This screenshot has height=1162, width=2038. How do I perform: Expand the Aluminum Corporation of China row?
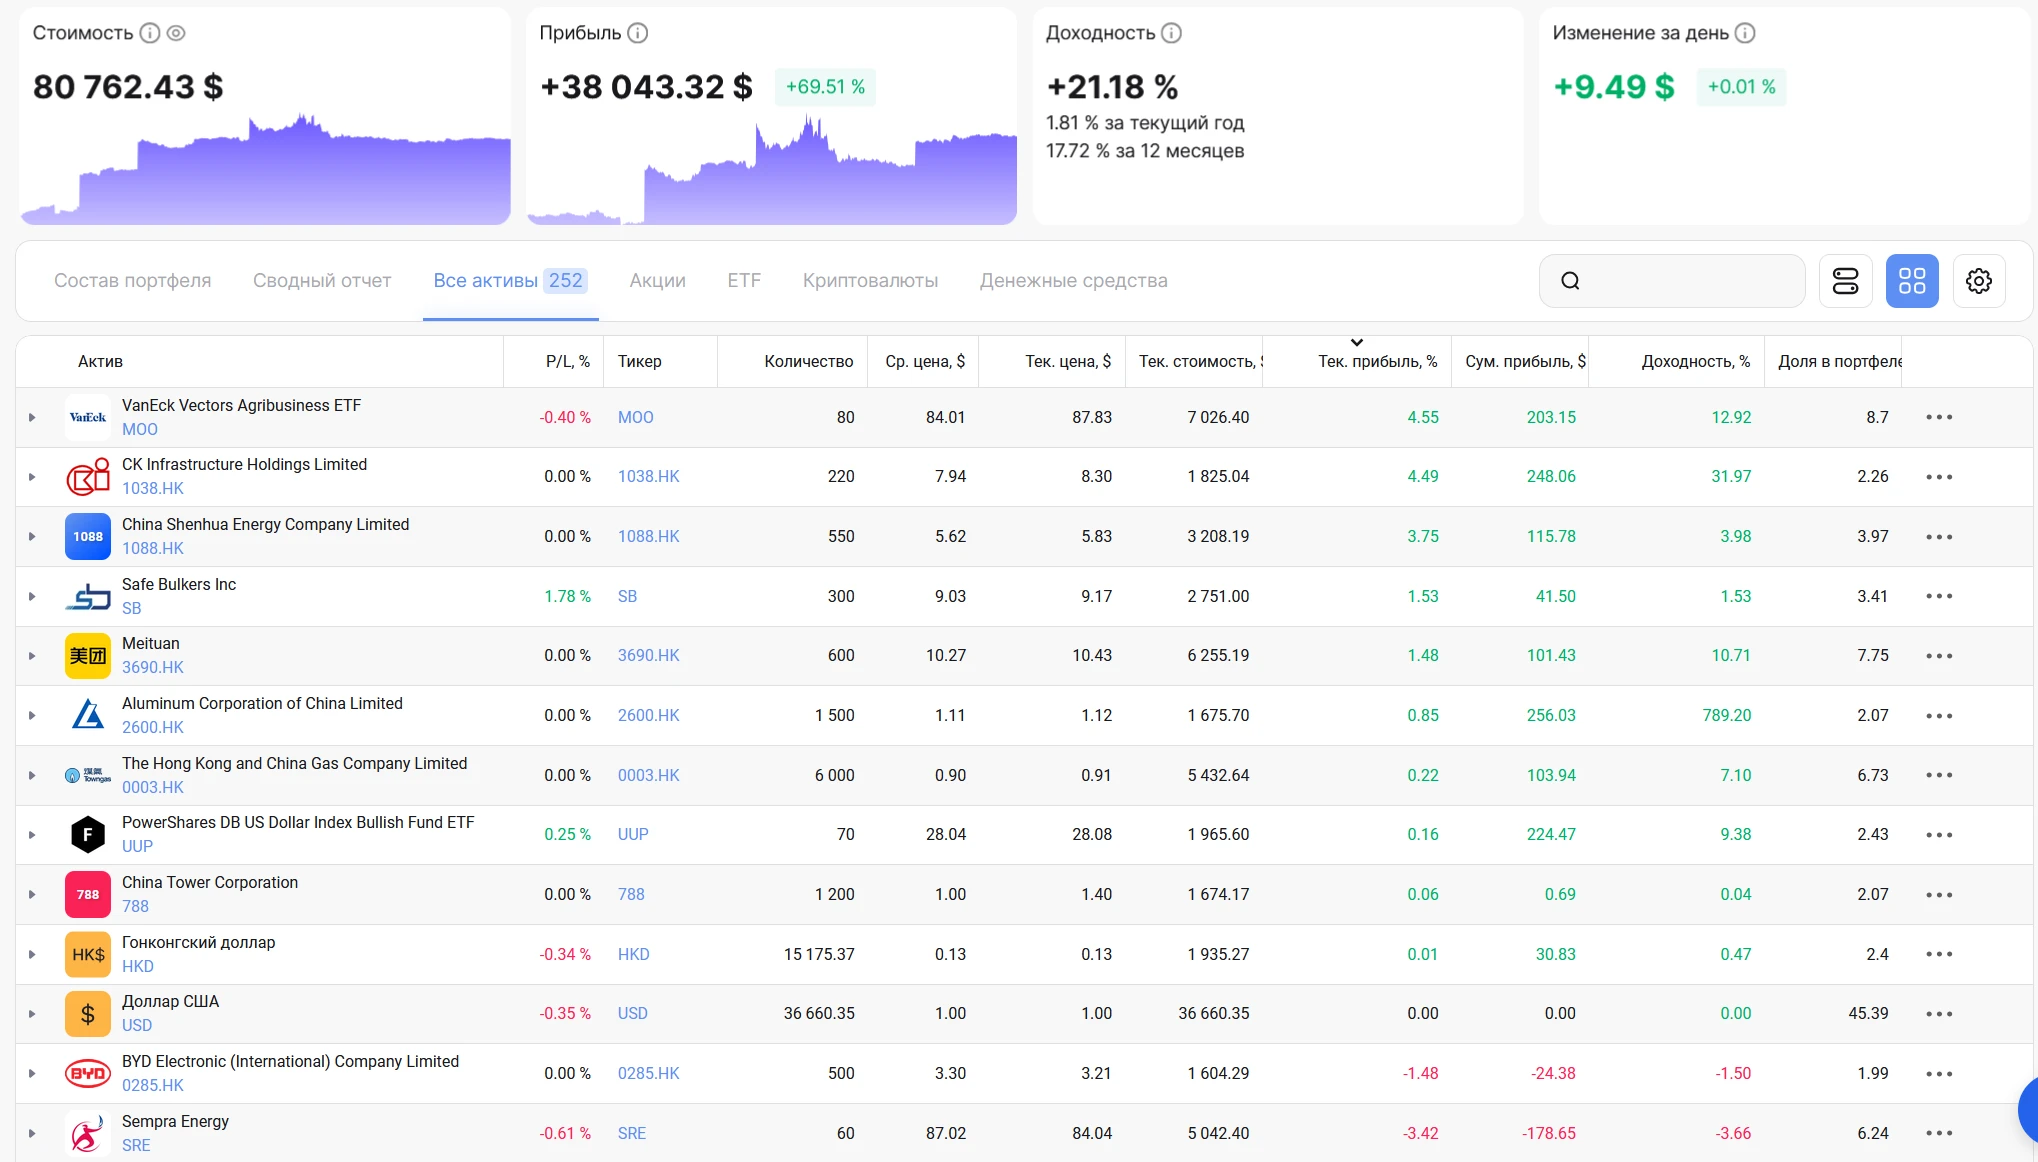pos(32,715)
